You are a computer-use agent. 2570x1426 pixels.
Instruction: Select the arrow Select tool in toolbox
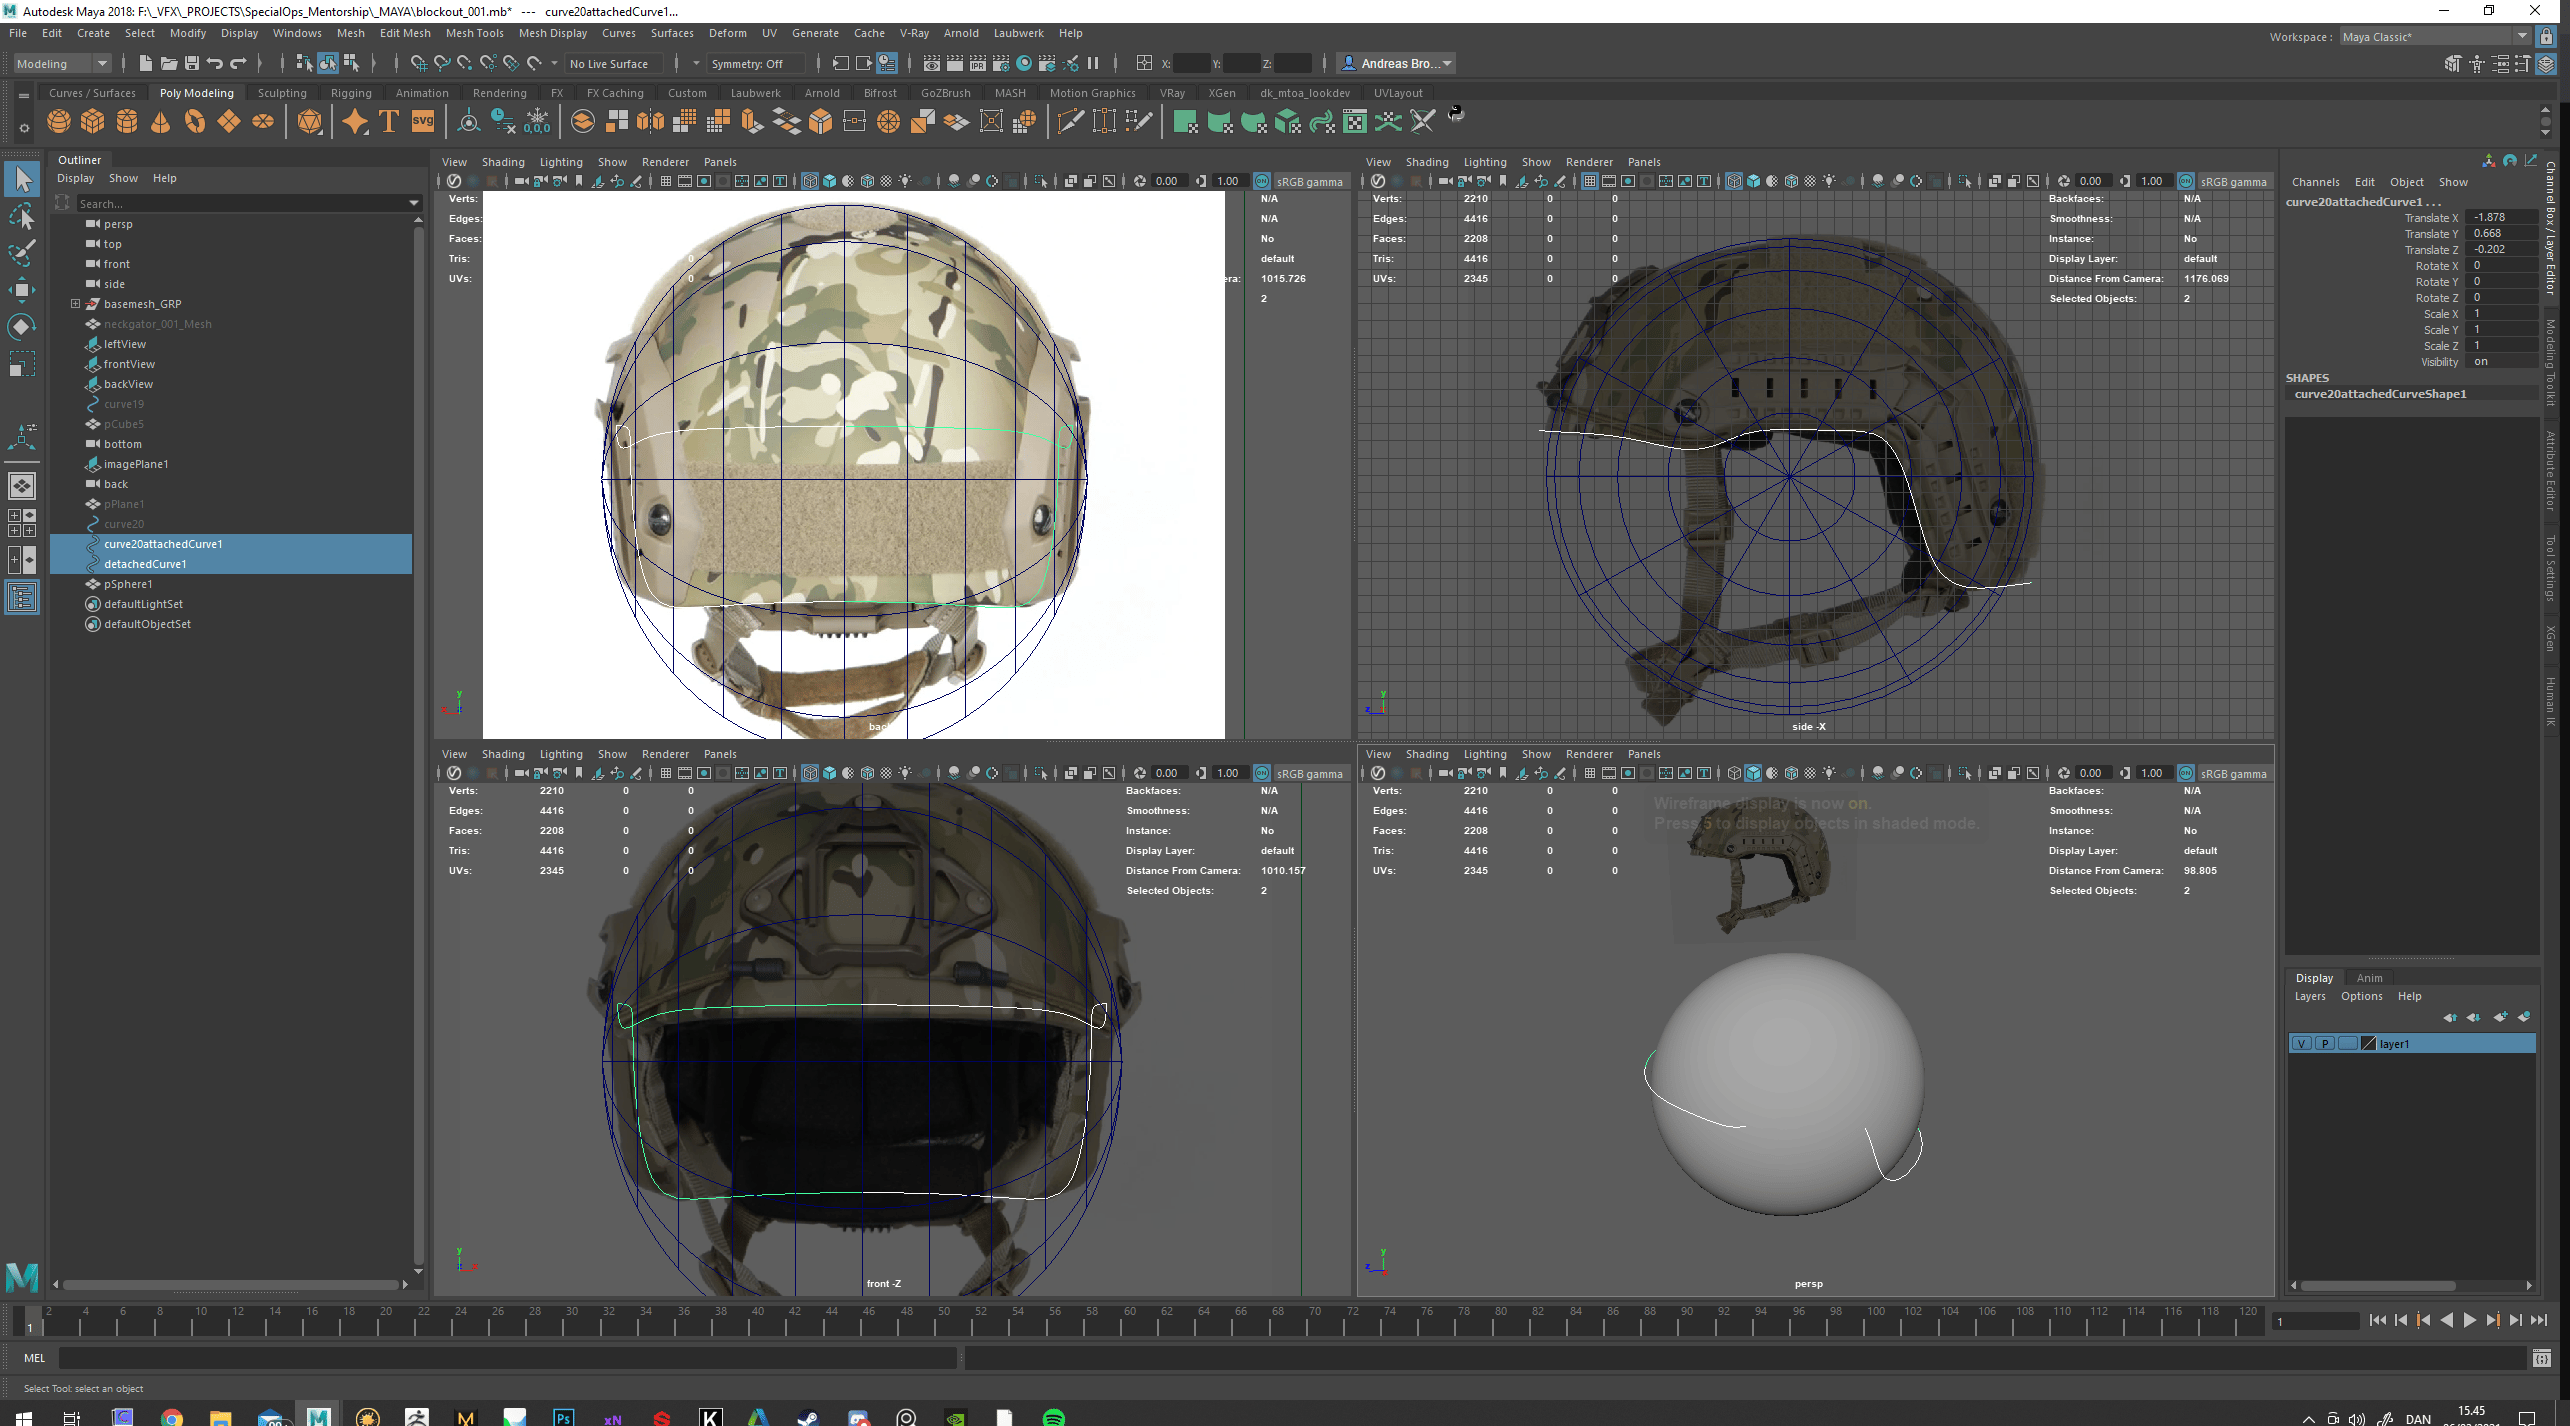tap(22, 179)
